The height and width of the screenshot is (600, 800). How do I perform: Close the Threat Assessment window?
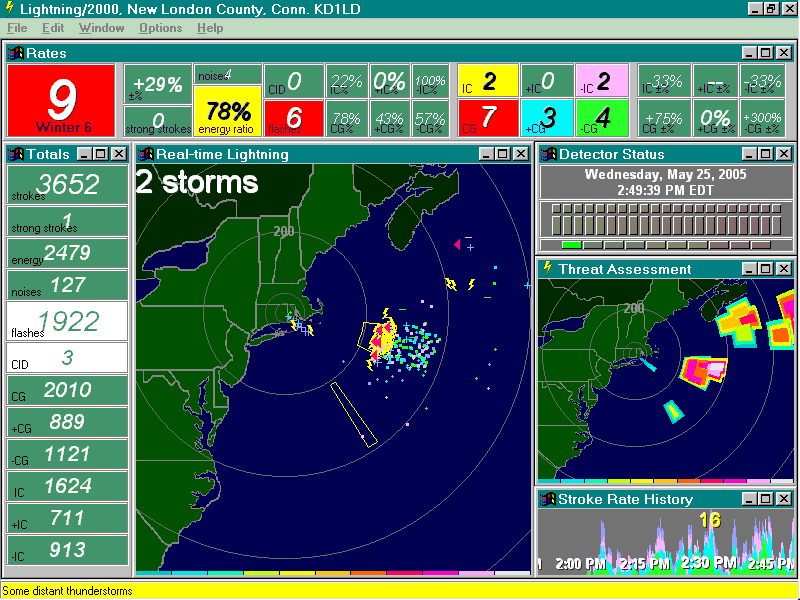[784, 268]
